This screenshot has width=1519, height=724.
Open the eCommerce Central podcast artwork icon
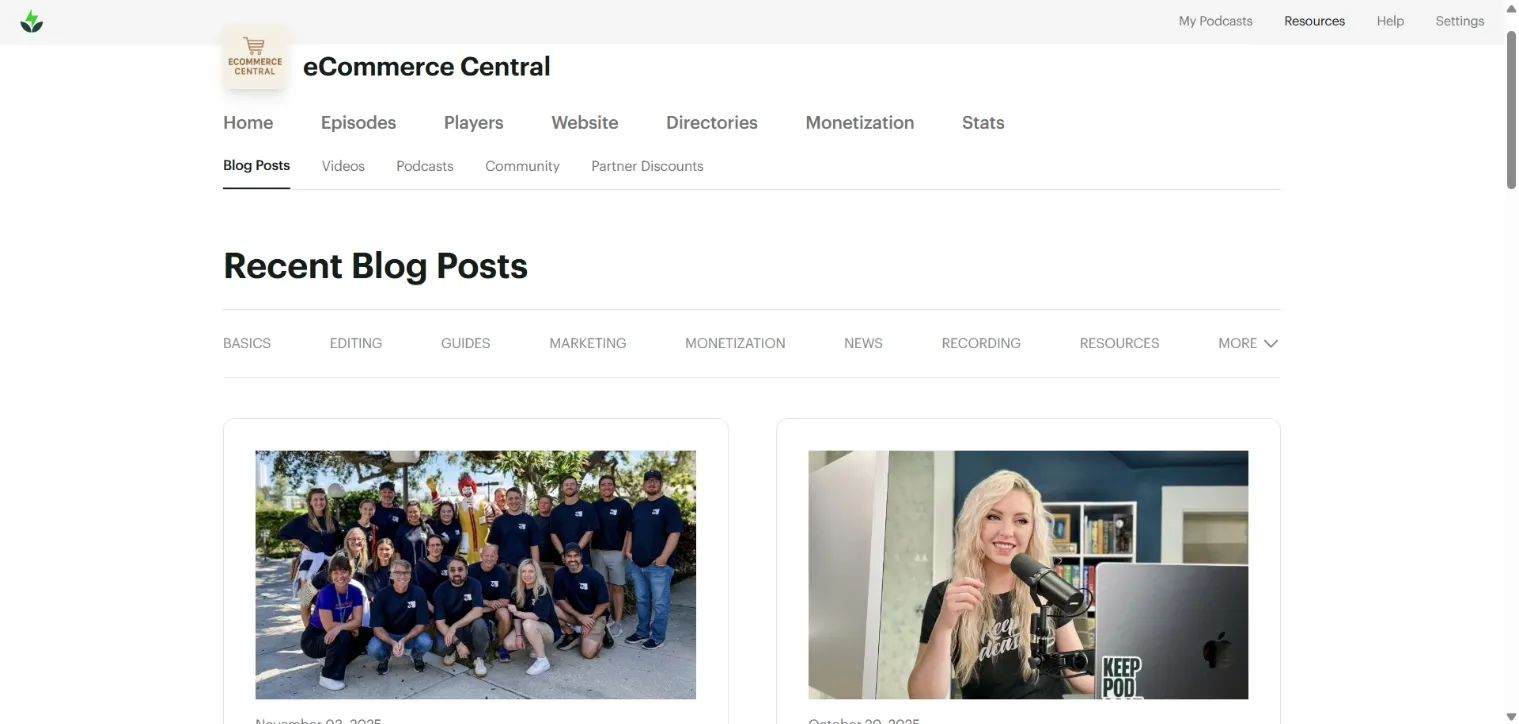pos(255,58)
